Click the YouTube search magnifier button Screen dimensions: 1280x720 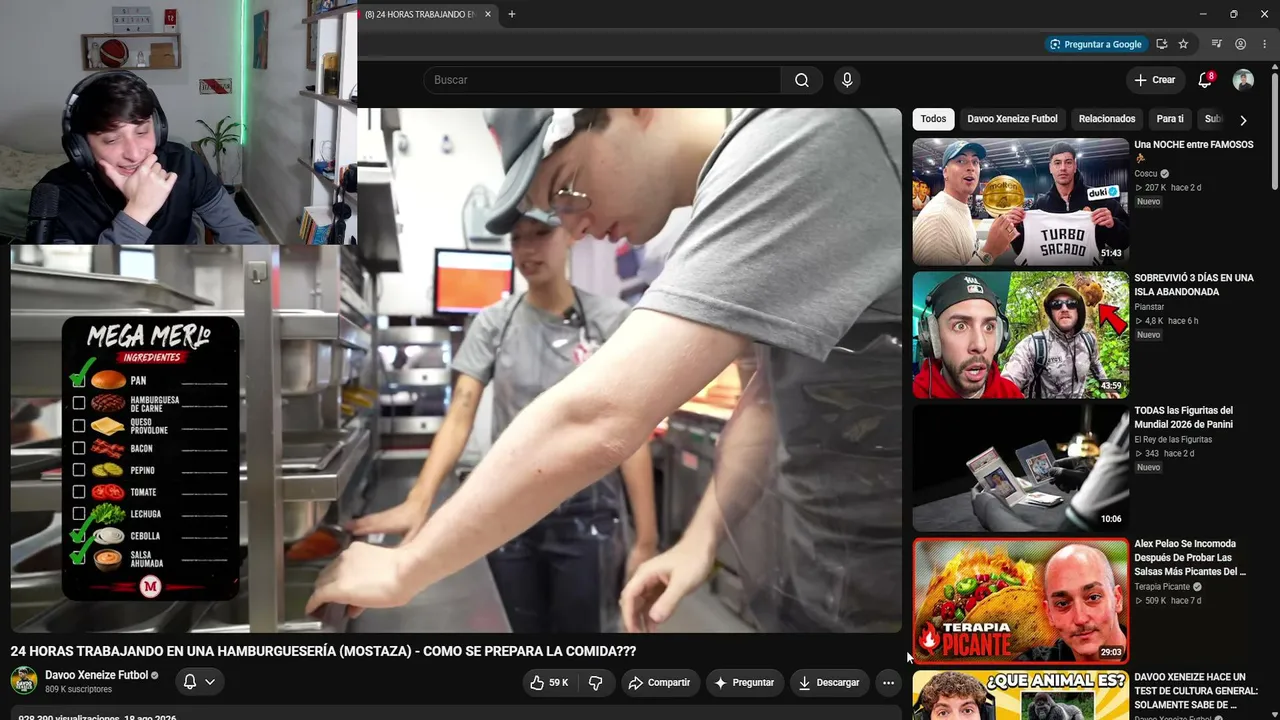(802, 80)
